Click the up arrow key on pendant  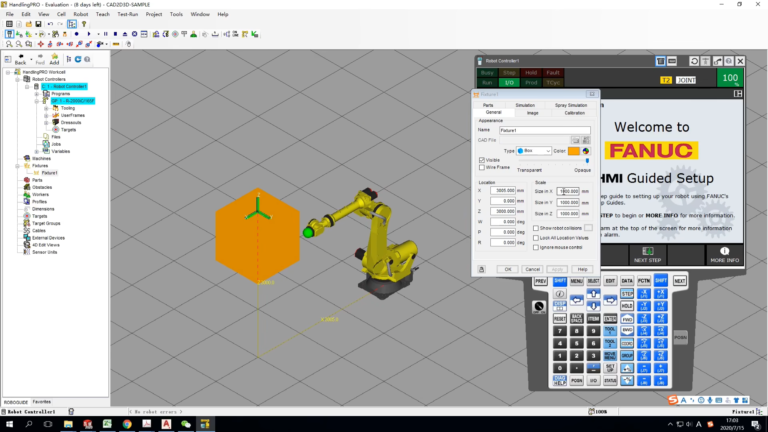[x=593, y=294]
